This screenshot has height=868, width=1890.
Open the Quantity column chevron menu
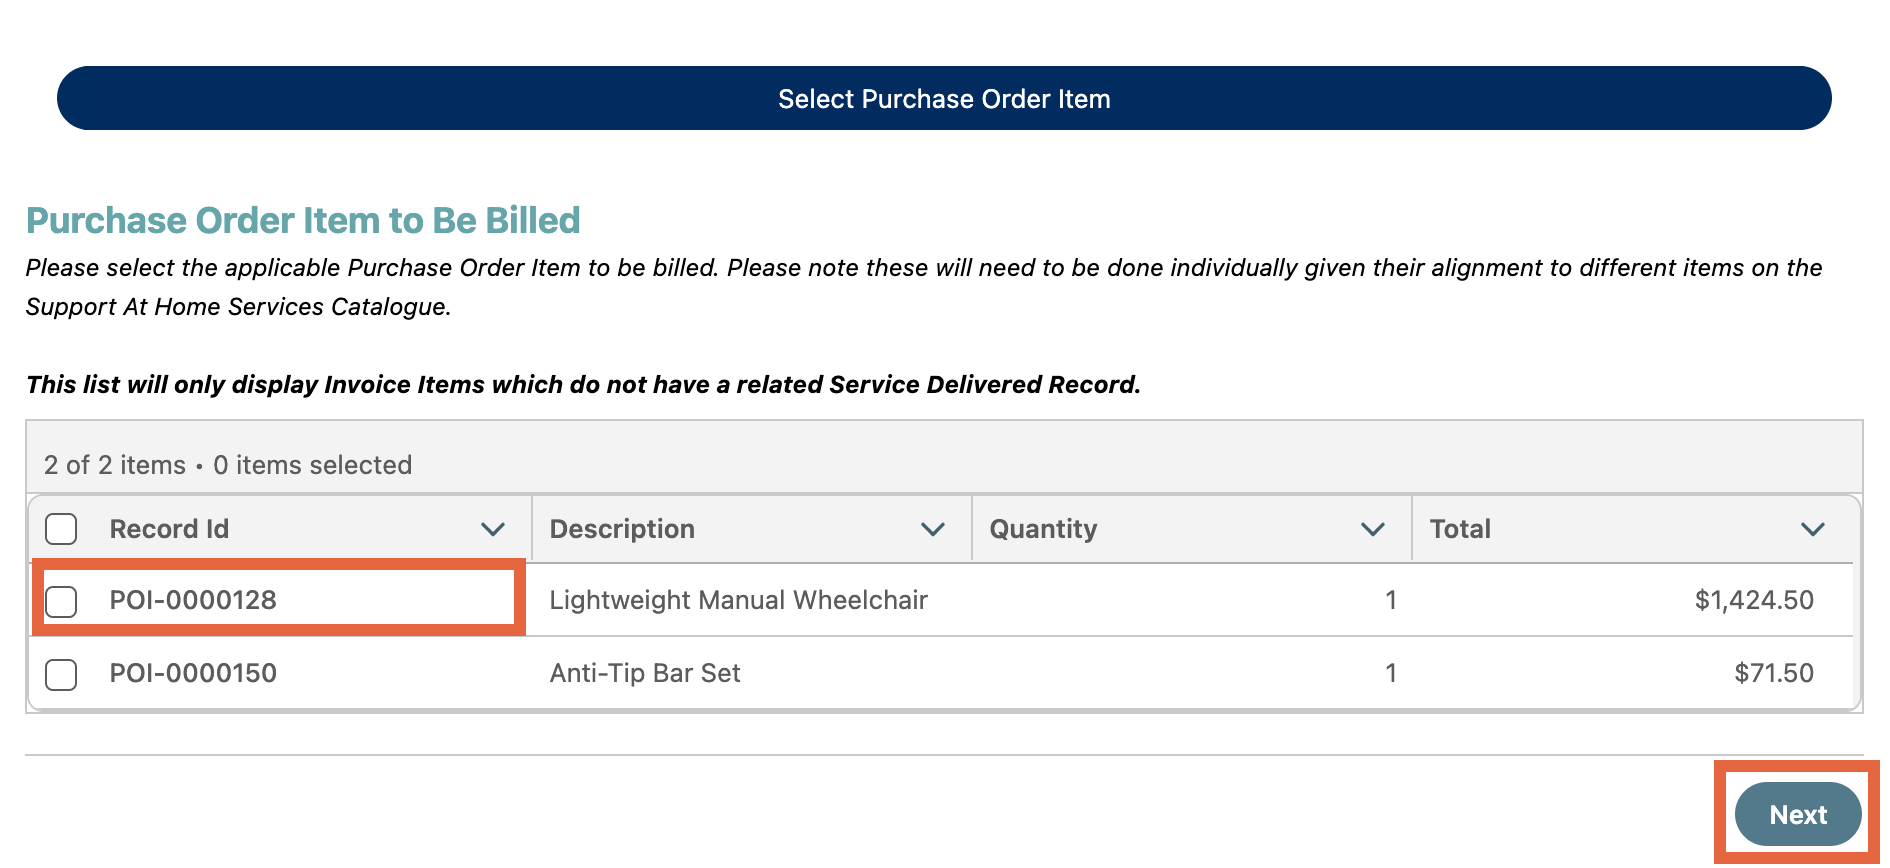coord(1372,529)
